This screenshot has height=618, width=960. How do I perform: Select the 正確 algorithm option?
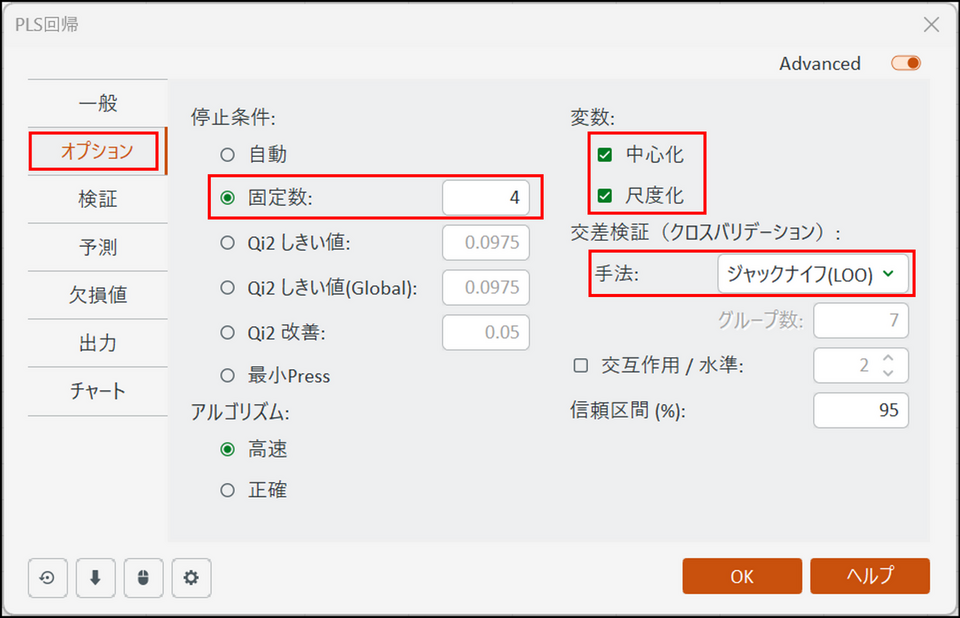[x=228, y=490]
